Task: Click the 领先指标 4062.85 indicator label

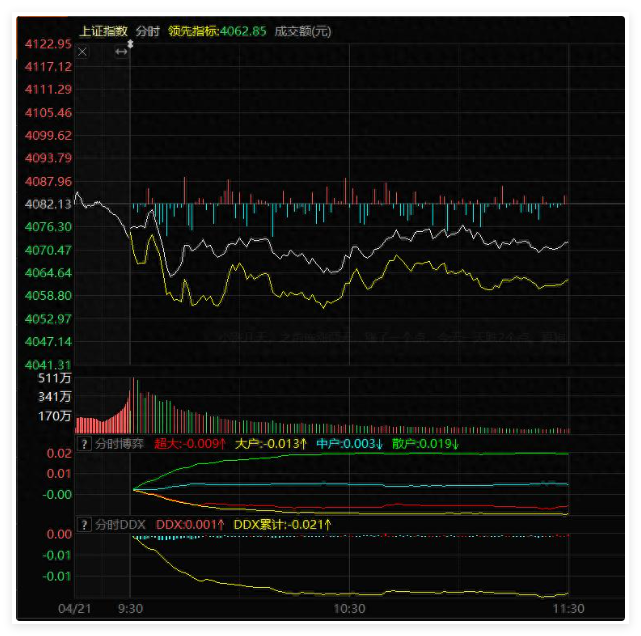Action: [x=217, y=31]
